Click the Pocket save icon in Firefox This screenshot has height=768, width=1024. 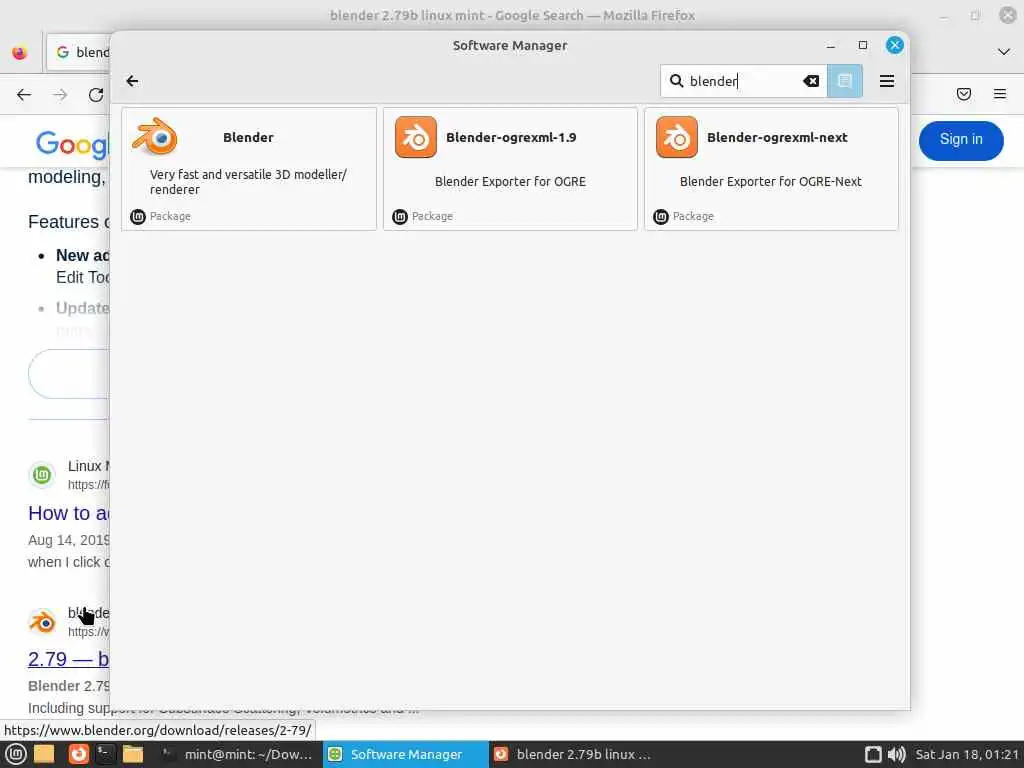pyautogui.click(x=963, y=94)
